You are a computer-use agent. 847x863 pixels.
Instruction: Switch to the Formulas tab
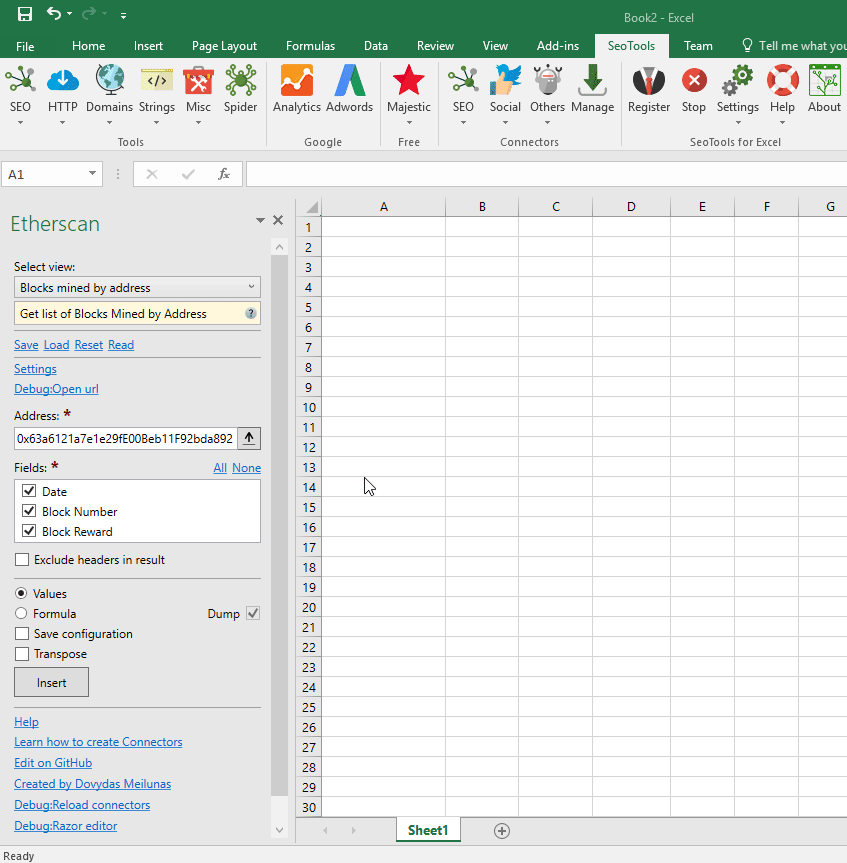[x=310, y=46]
